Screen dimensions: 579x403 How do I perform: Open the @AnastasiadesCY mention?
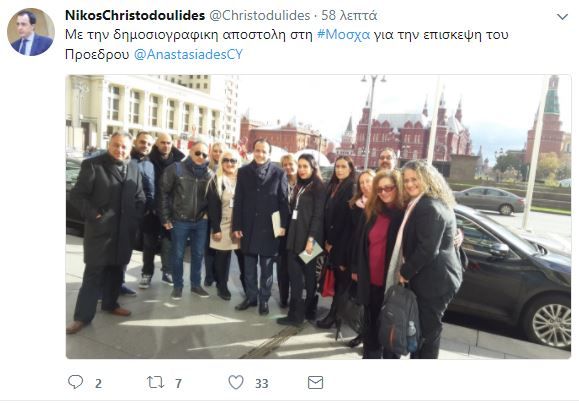[x=188, y=55]
